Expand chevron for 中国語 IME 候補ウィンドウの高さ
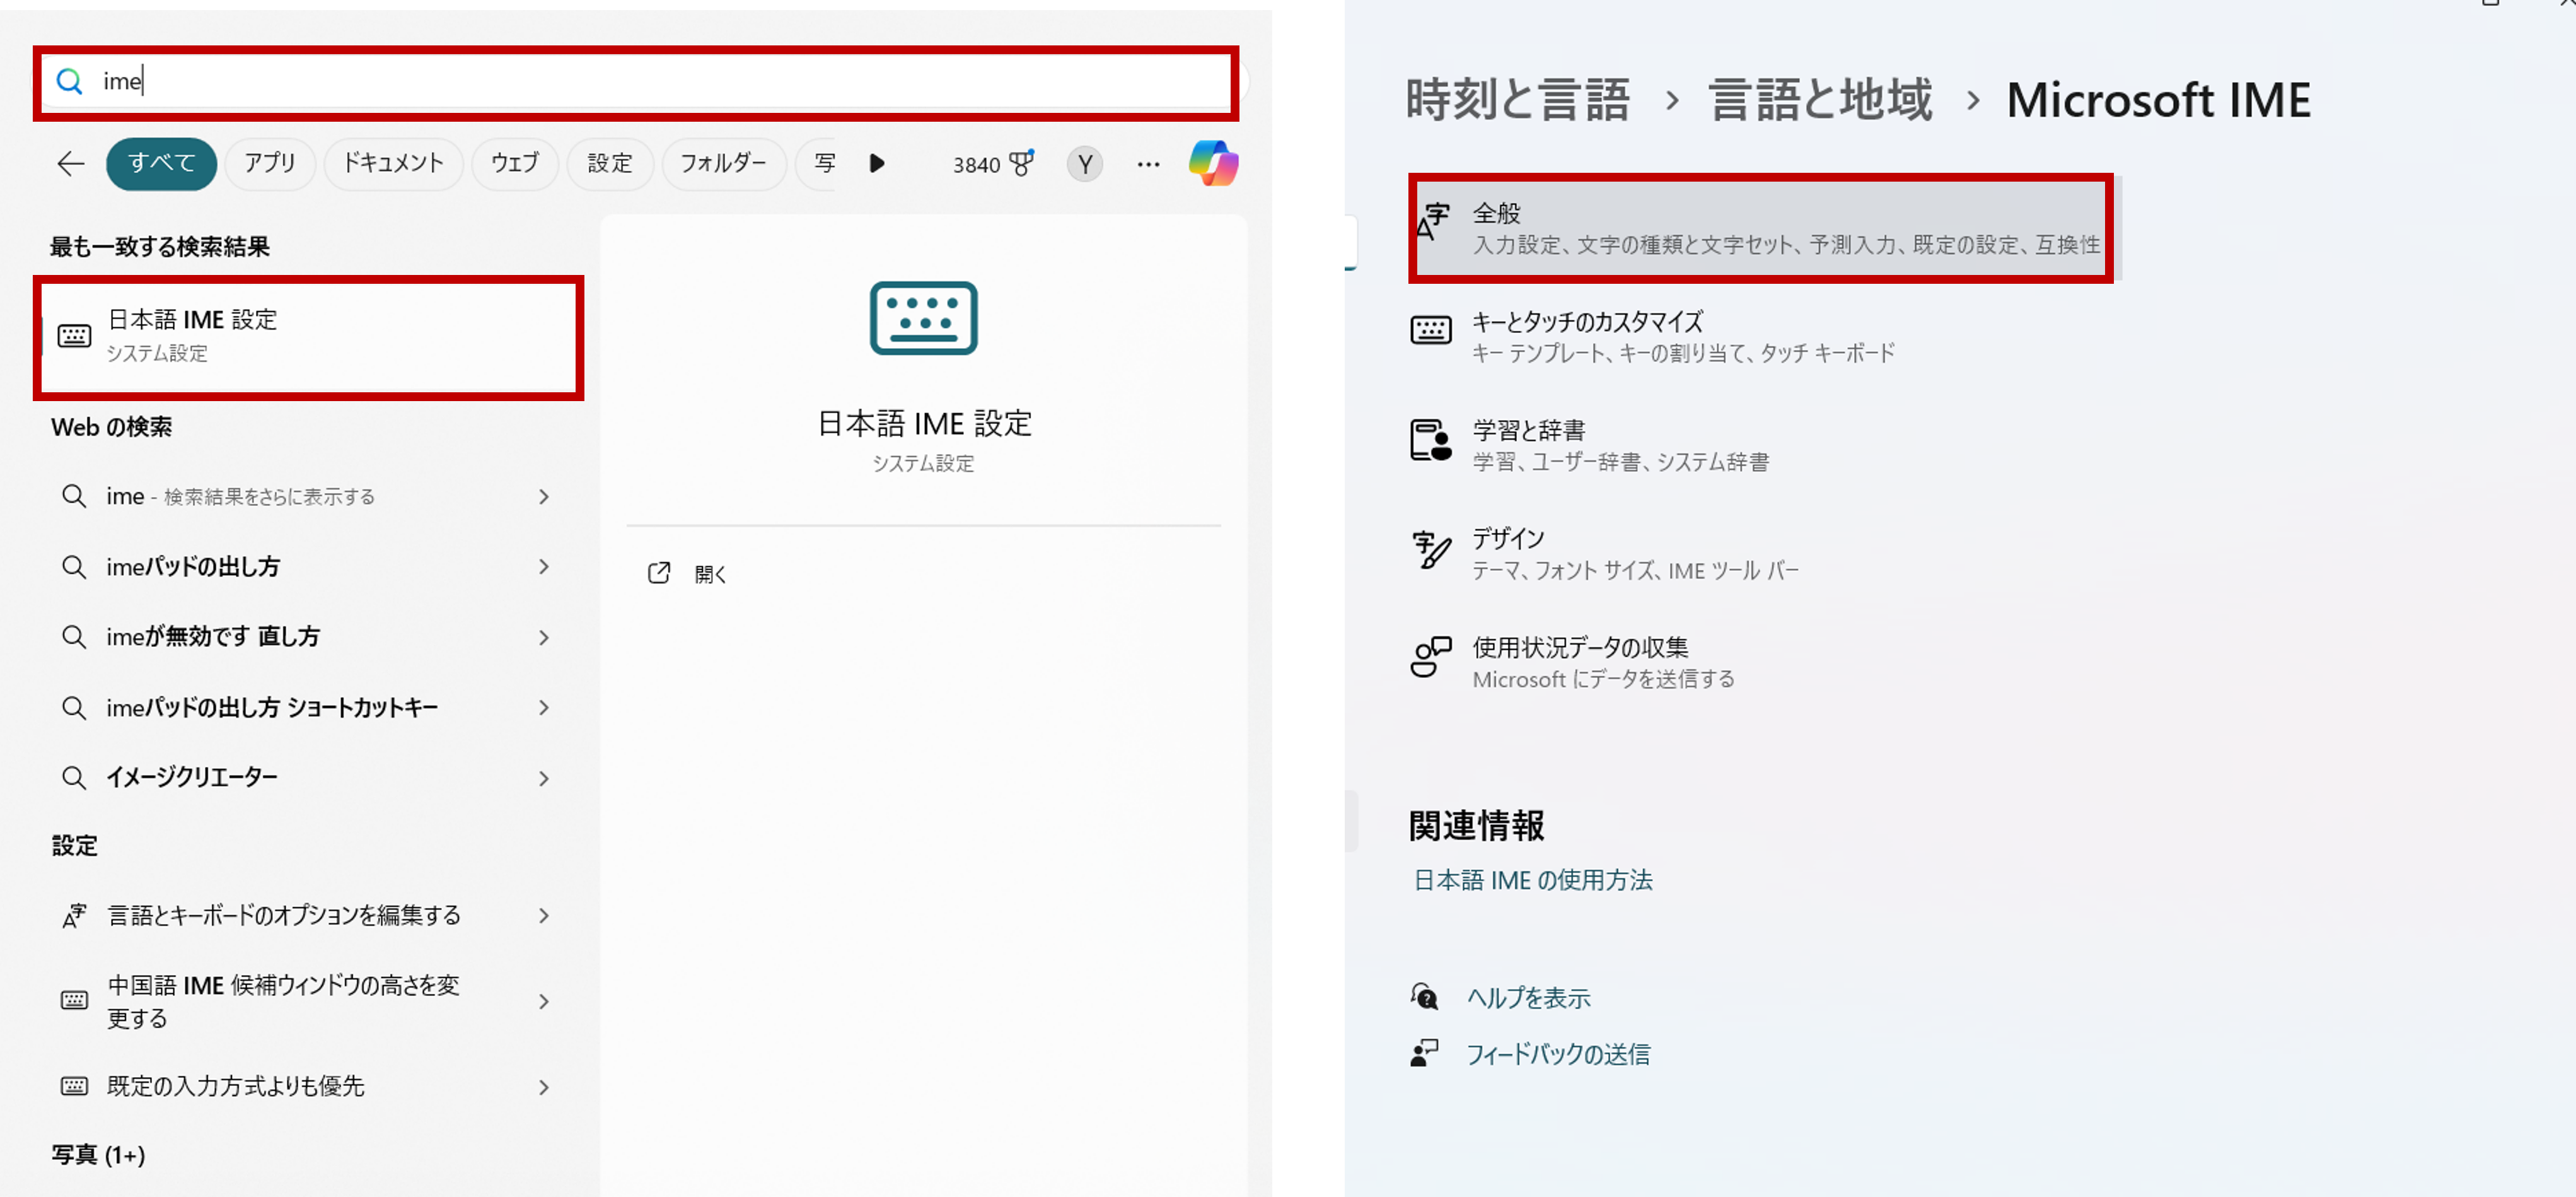Viewport: 2576px width, 1197px height. [544, 1001]
